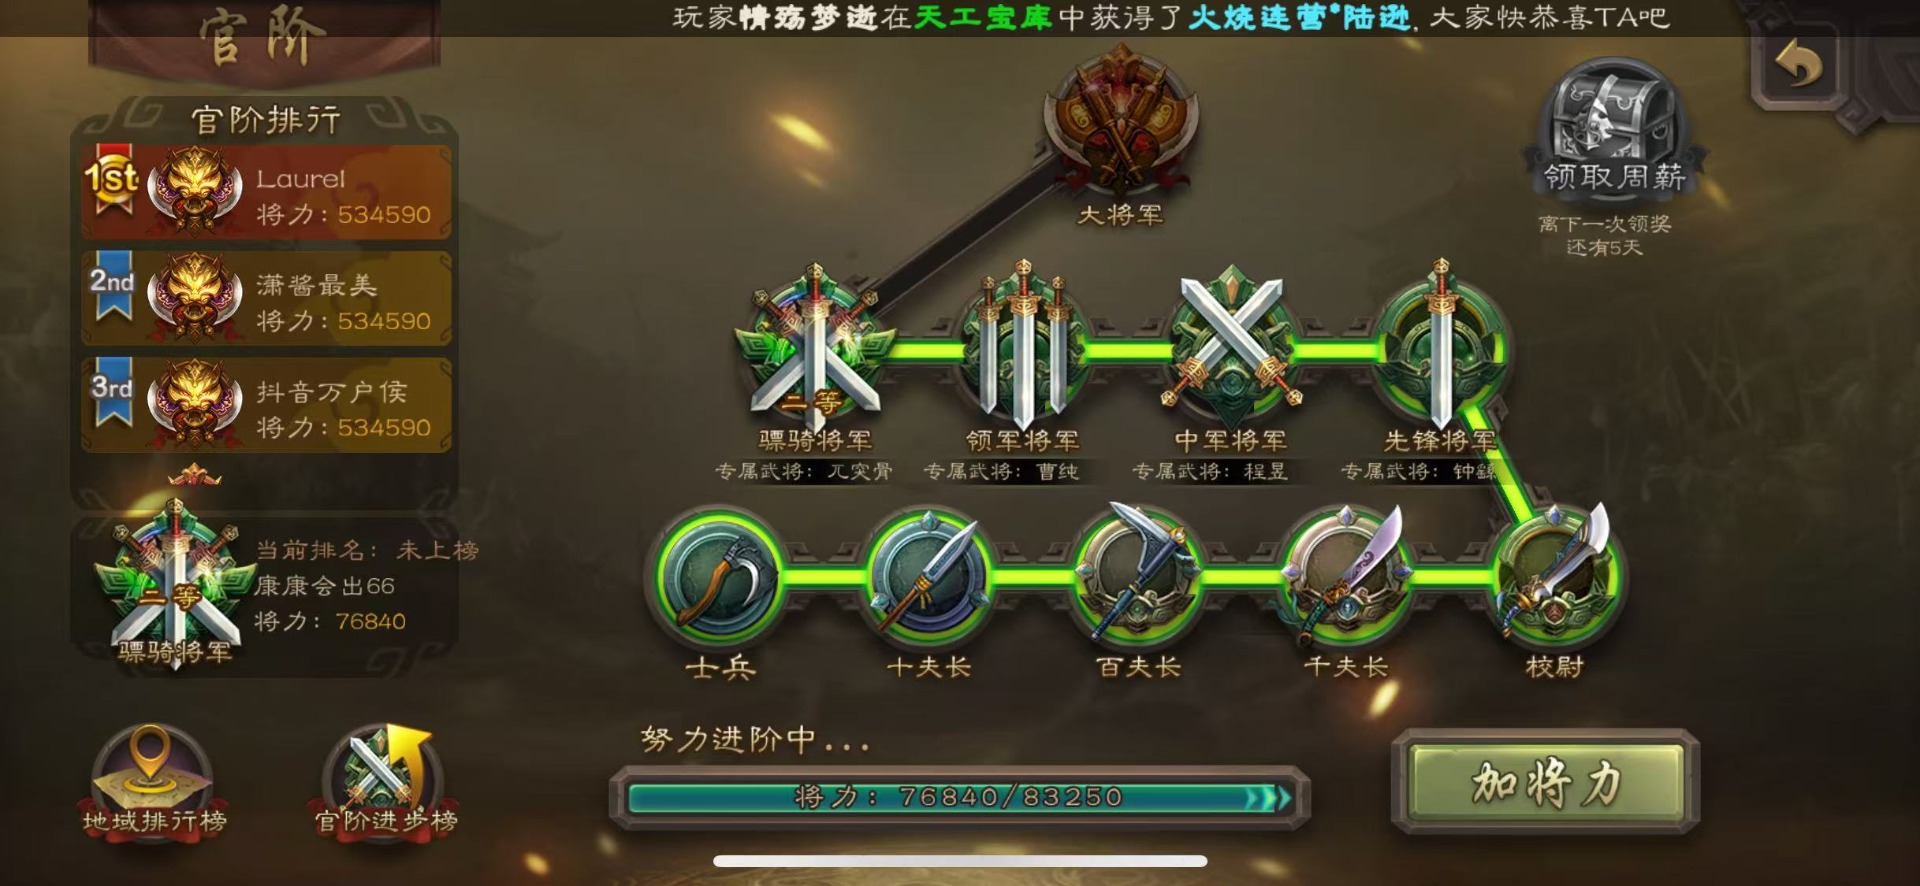1920x886 pixels.
Task: Tap the back arrow icon
Action: (x=1801, y=67)
